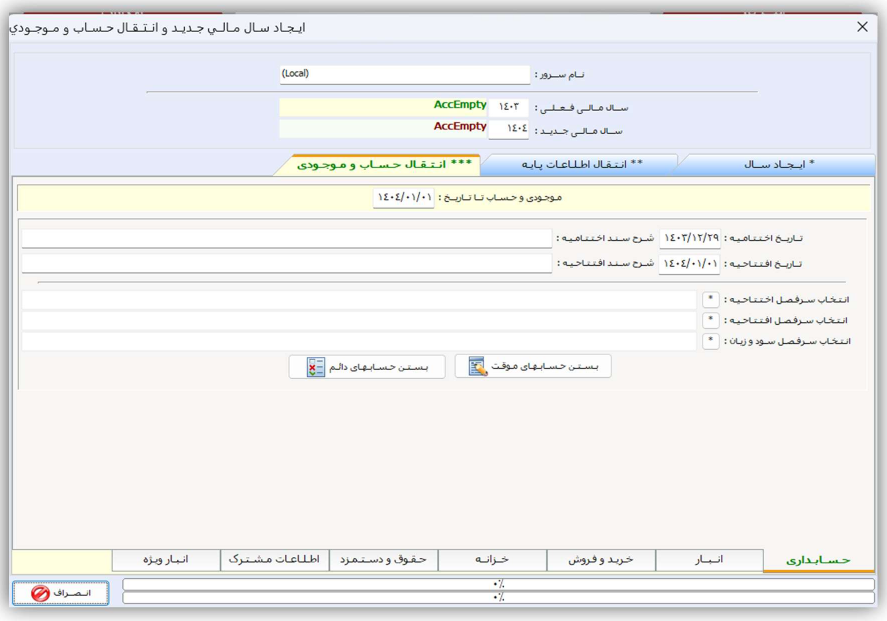The image size is (887, 621).
Task: Click the تاریخ اختتامیه date field
Action: pos(690,238)
